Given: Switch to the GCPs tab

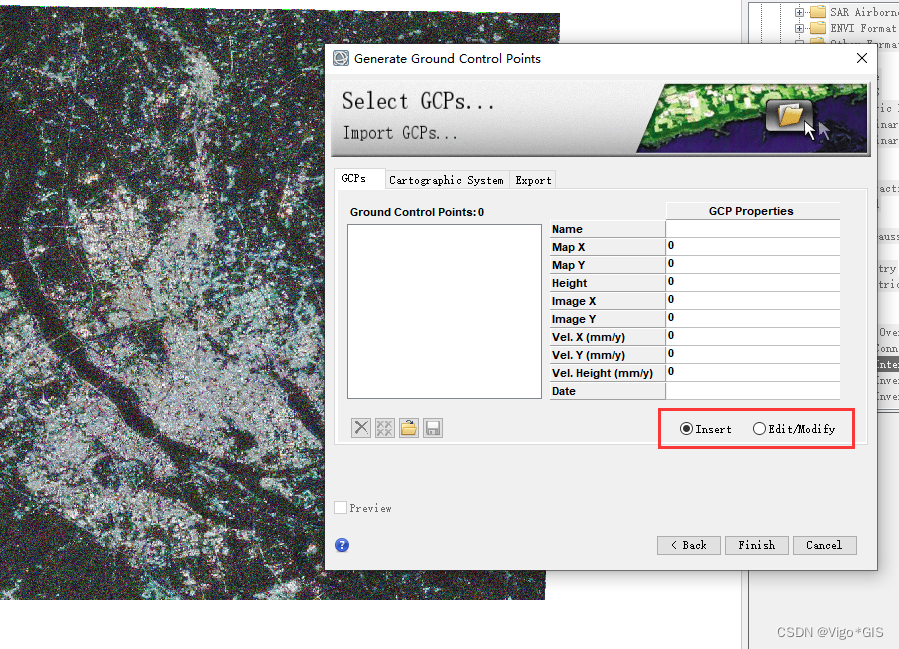Looking at the screenshot, I should coord(359,179).
